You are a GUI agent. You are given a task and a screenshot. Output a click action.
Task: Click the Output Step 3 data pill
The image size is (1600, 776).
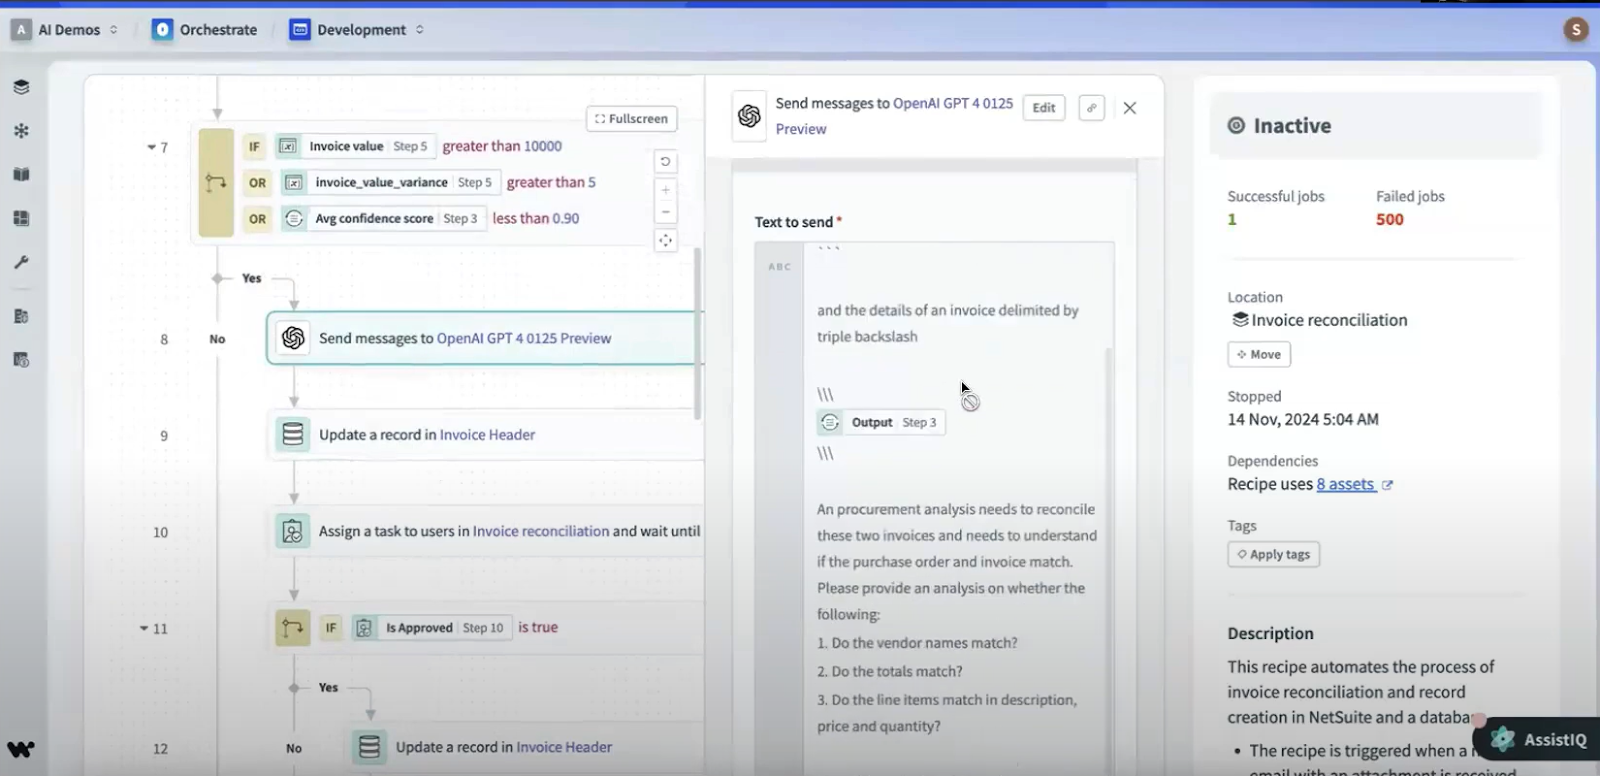[881, 422]
